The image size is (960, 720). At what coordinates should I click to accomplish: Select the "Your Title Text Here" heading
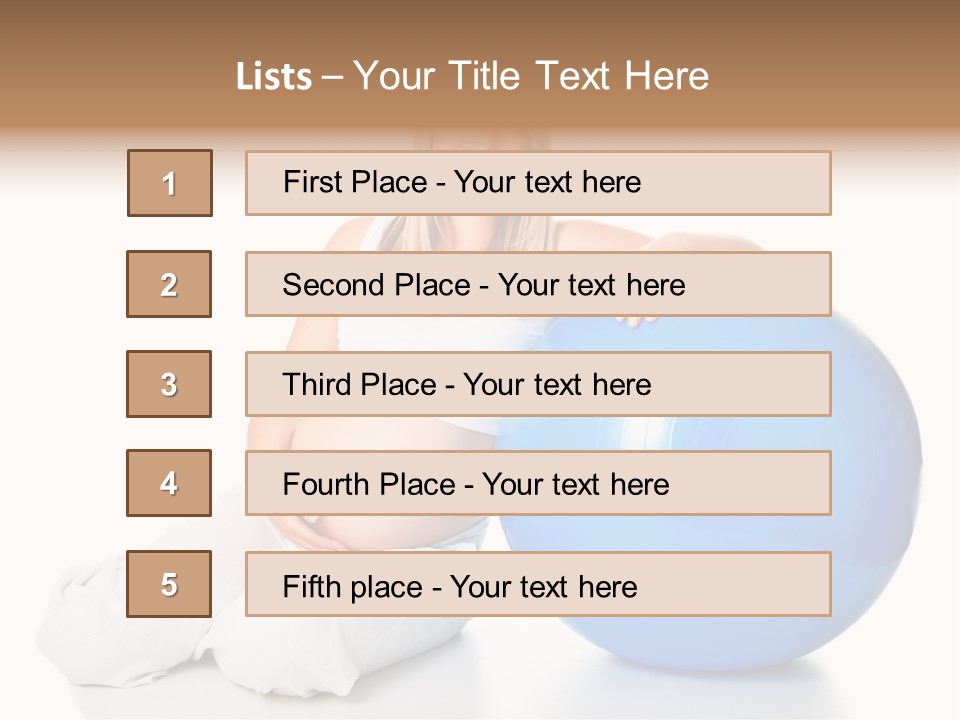(531, 77)
